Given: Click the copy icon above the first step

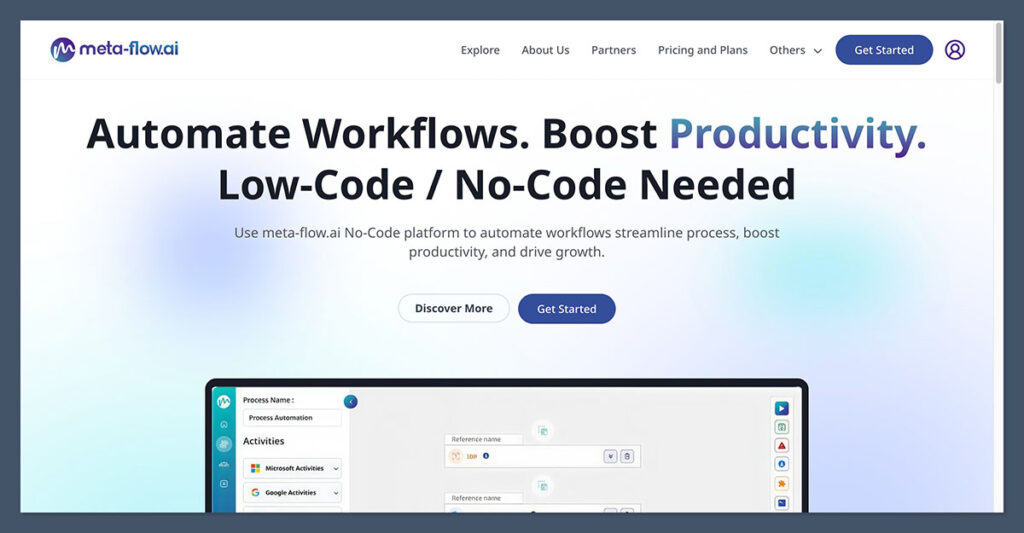Looking at the screenshot, I should coord(542,430).
